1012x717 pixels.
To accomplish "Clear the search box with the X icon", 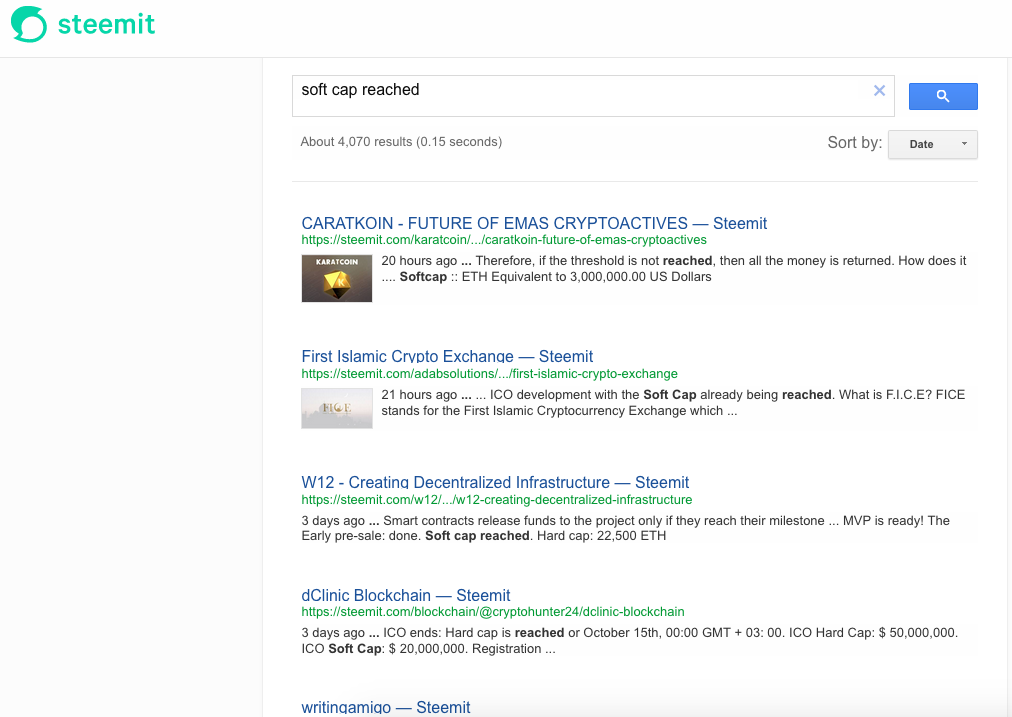I will [879, 91].
